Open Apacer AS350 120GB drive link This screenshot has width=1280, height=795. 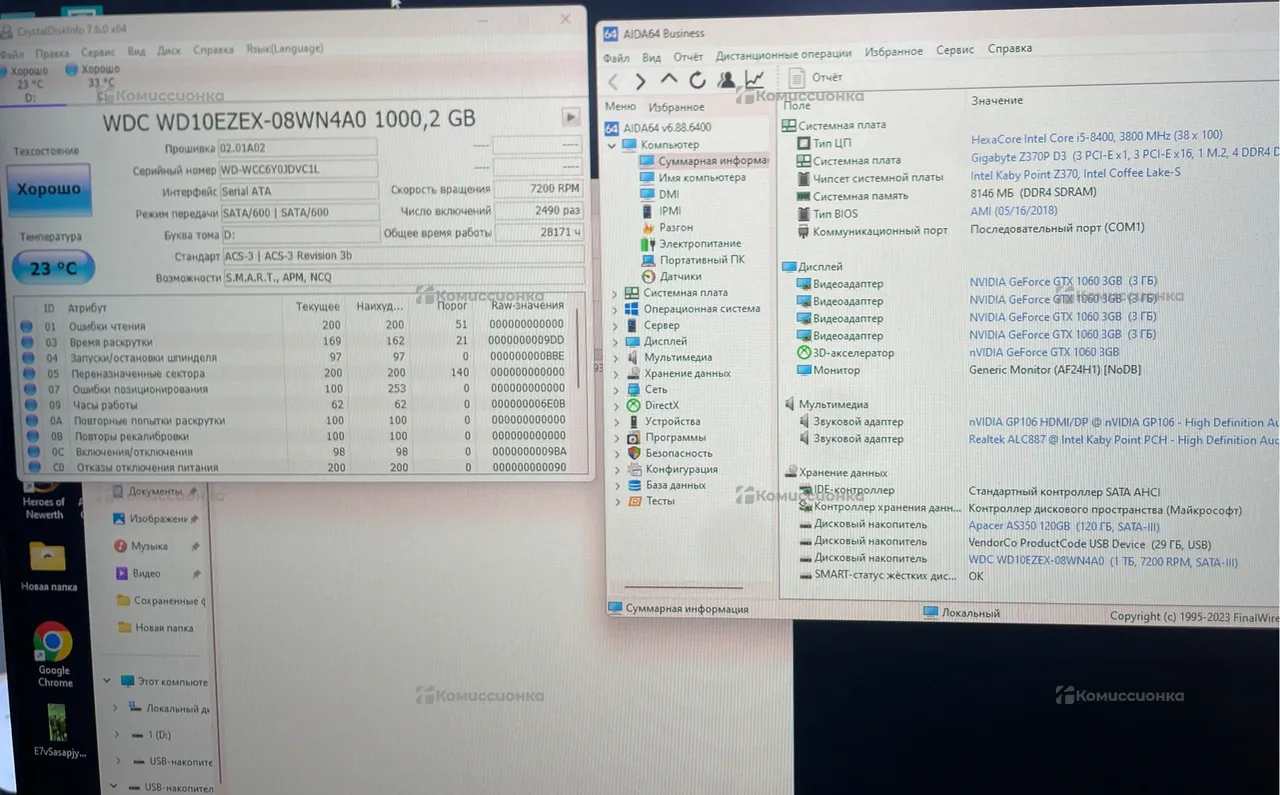[x=1064, y=526]
